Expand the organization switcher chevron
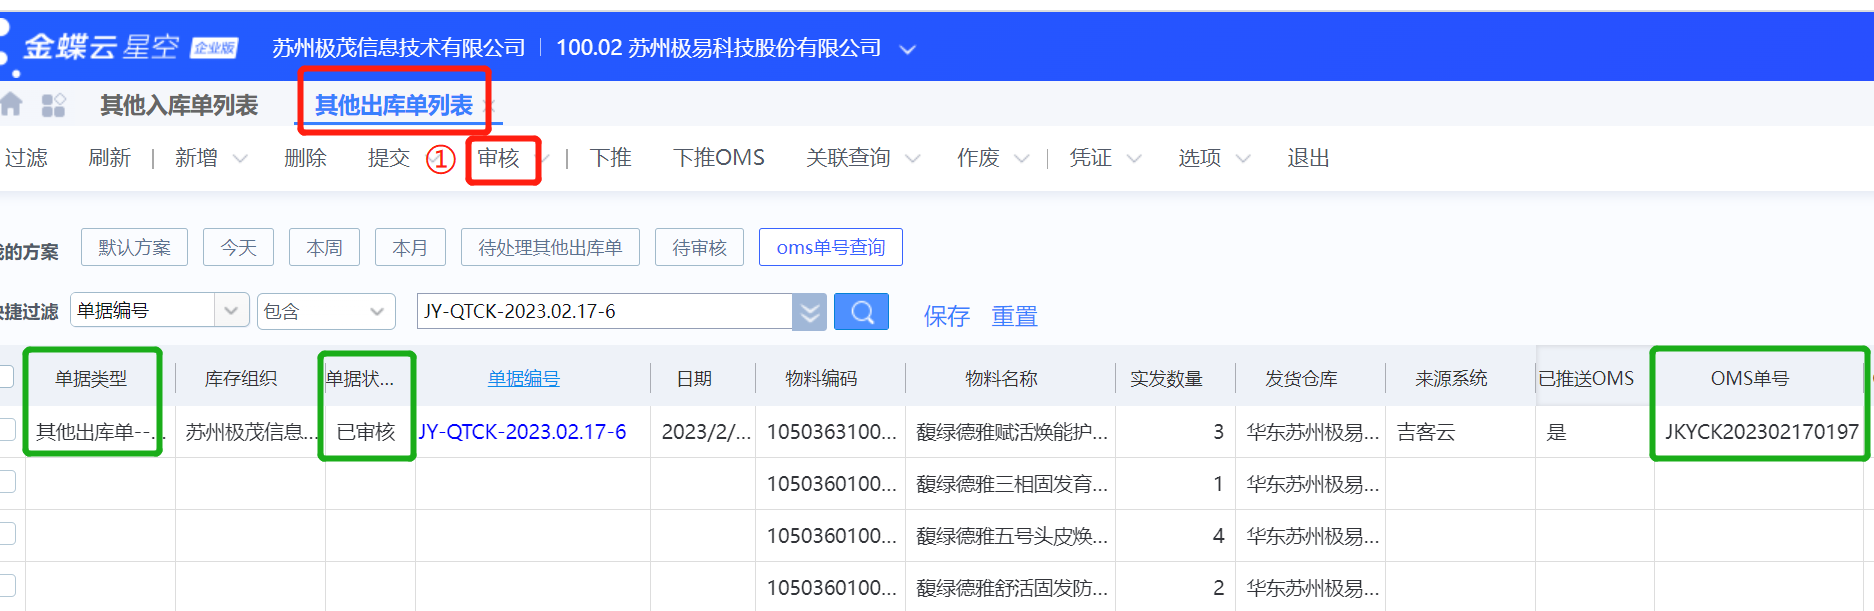Viewport: 1874px width, 611px height. pos(908,49)
